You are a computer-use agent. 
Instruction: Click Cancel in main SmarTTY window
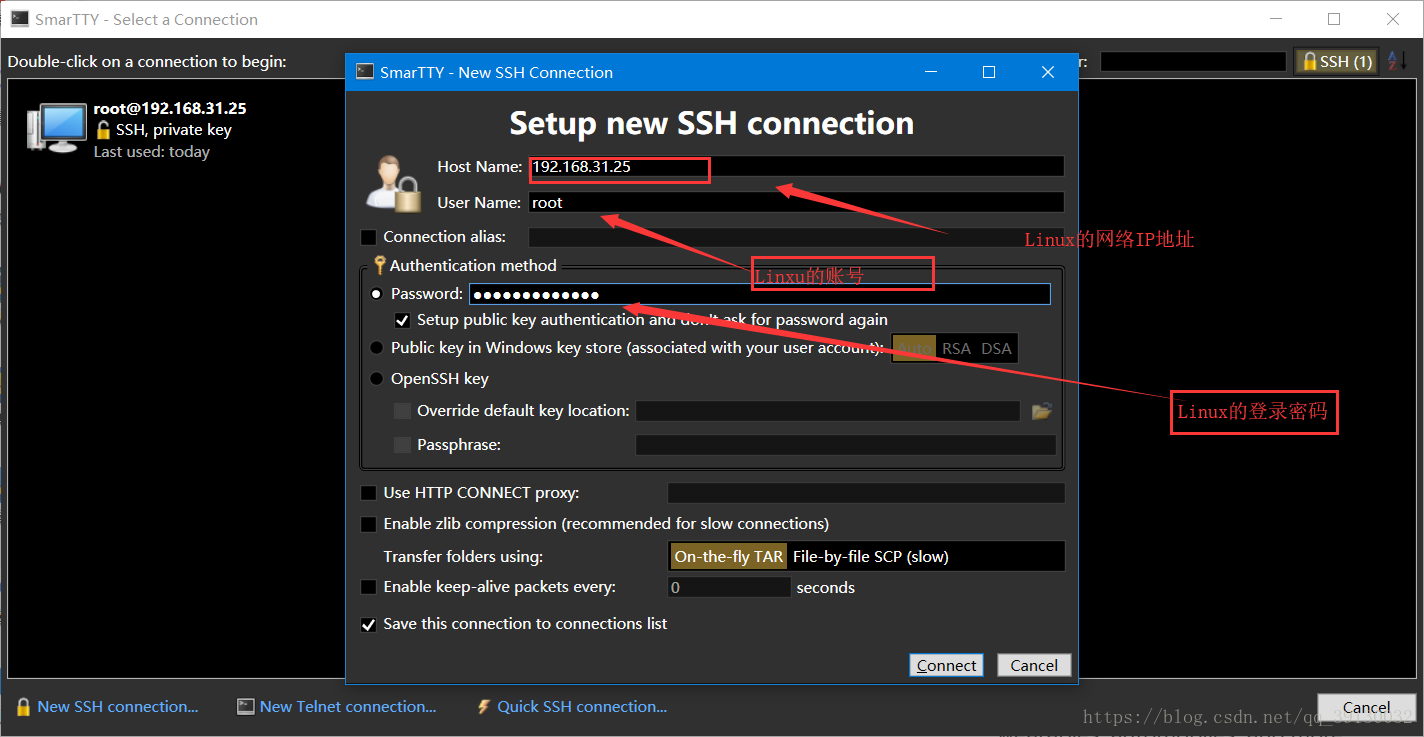pos(1366,706)
